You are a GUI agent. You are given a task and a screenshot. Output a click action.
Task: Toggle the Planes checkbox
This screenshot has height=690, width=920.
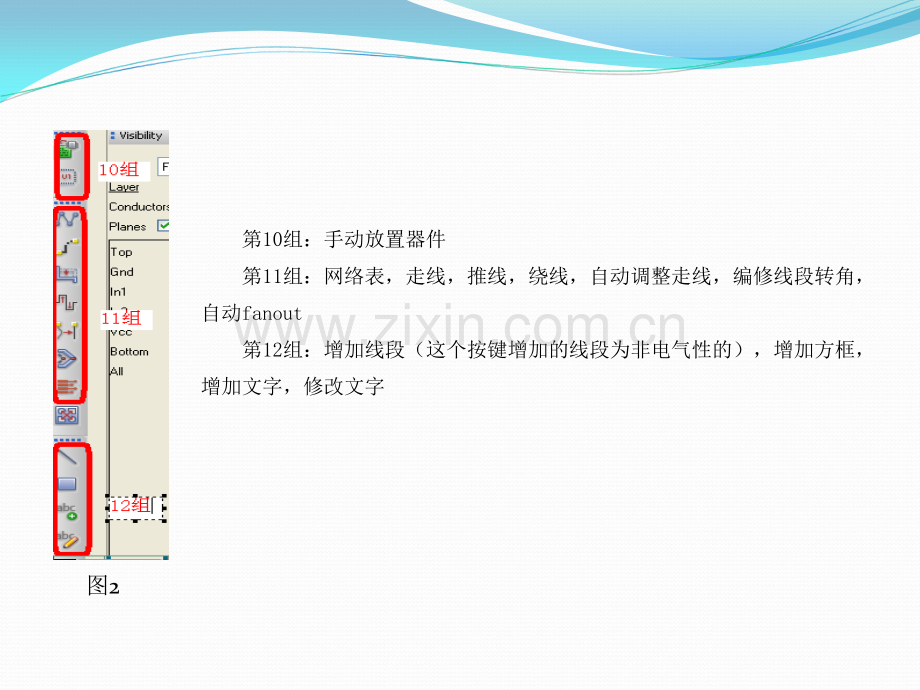[x=164, y=226]
